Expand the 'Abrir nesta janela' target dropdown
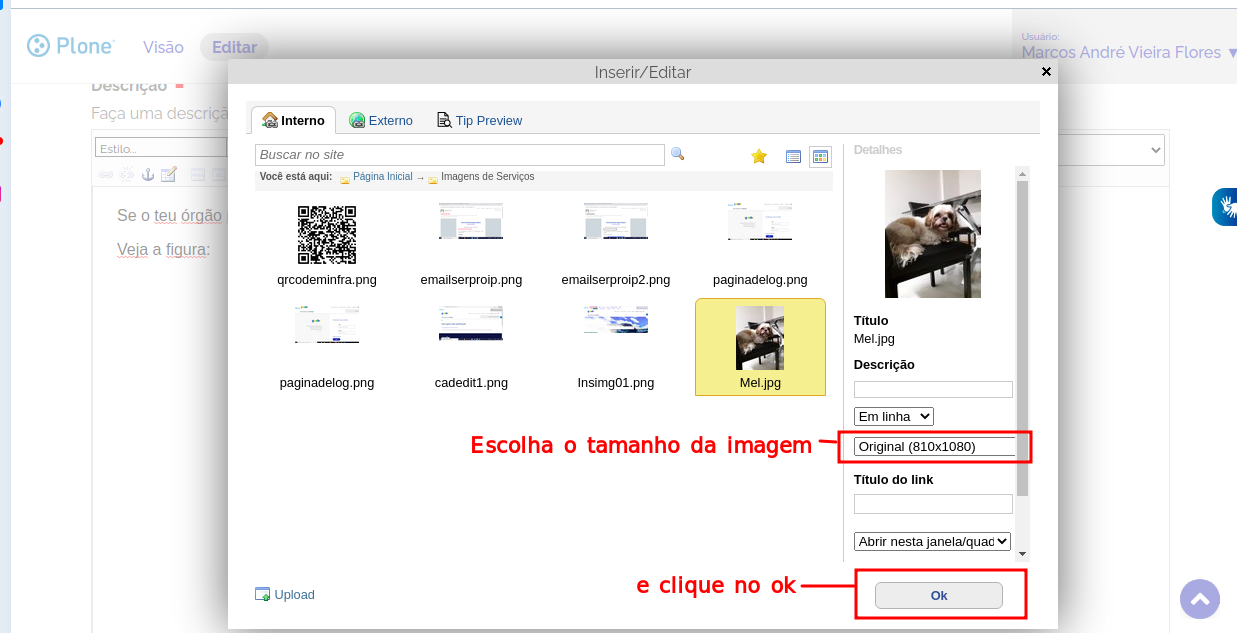This screenshot has width=1237, height=633. pos(932,541)
